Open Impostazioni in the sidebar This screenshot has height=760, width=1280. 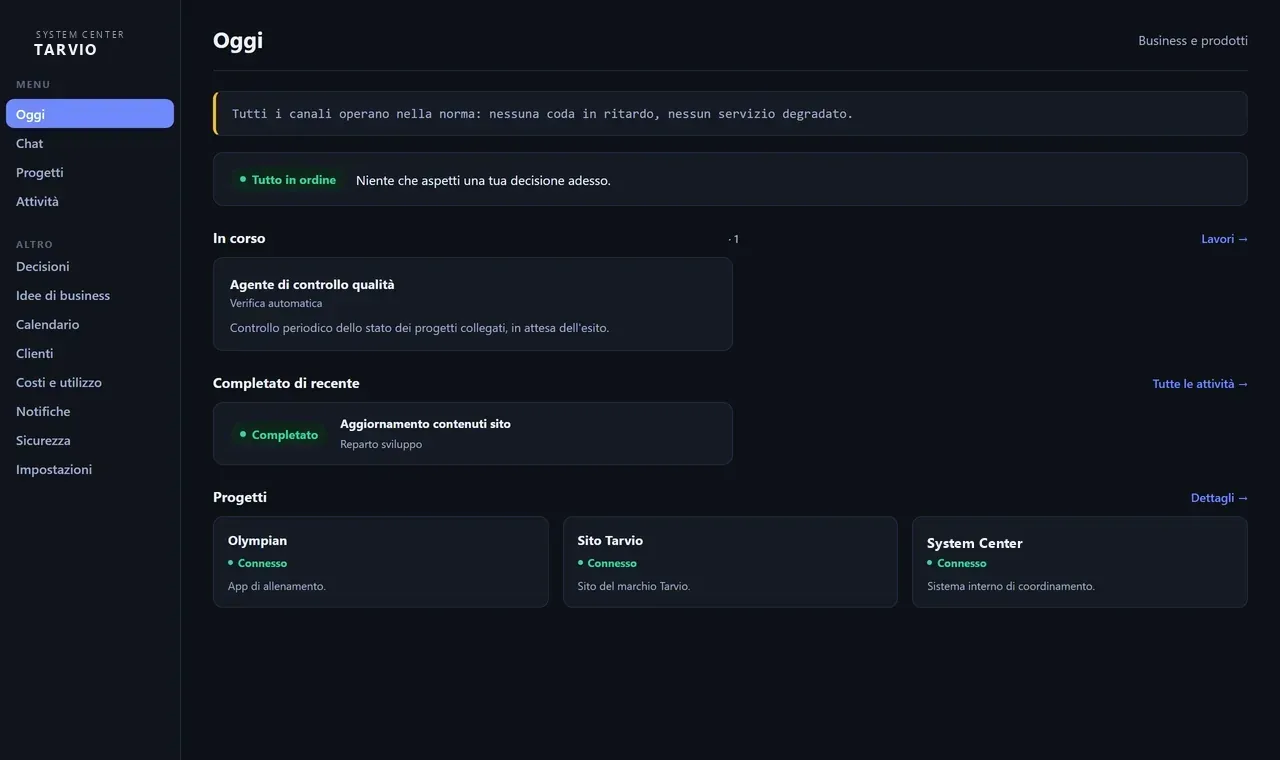90,469
